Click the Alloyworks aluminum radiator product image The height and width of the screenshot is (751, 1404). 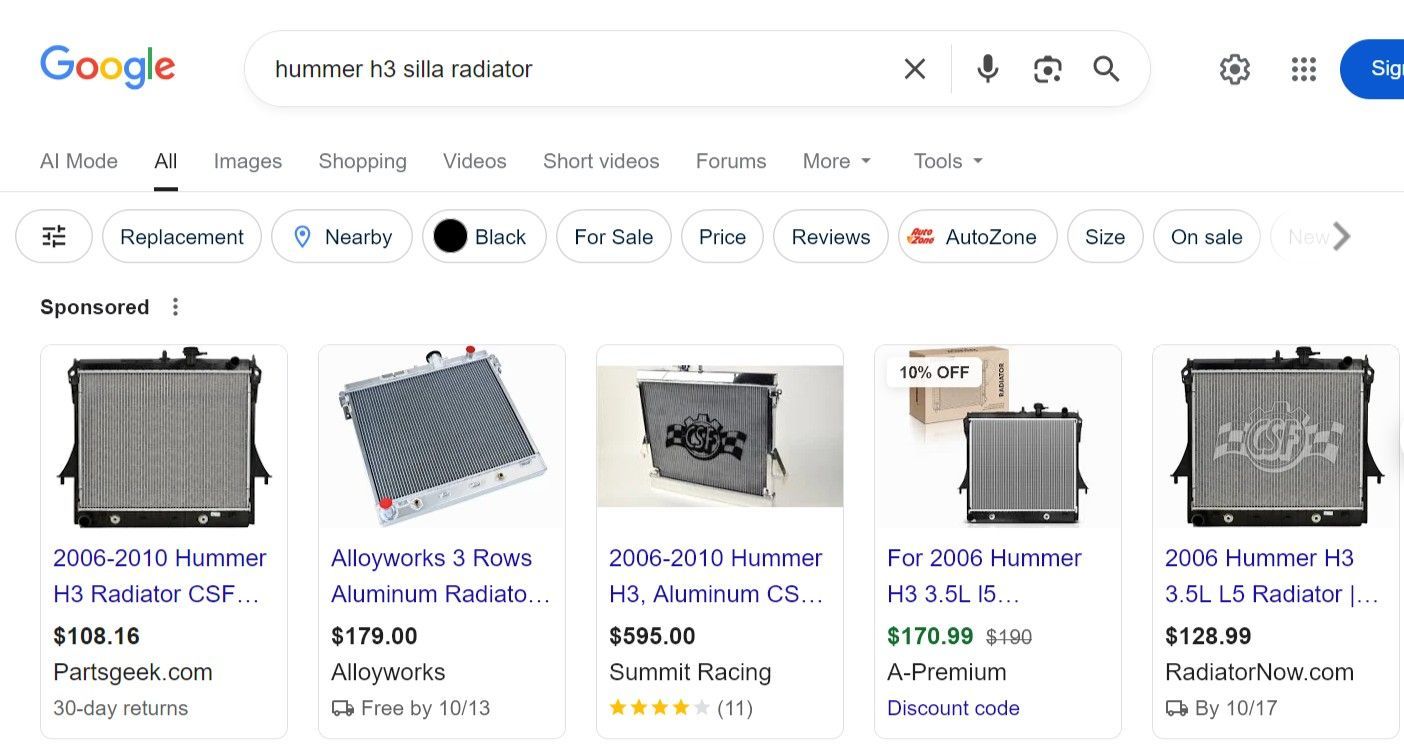[442, 436]
